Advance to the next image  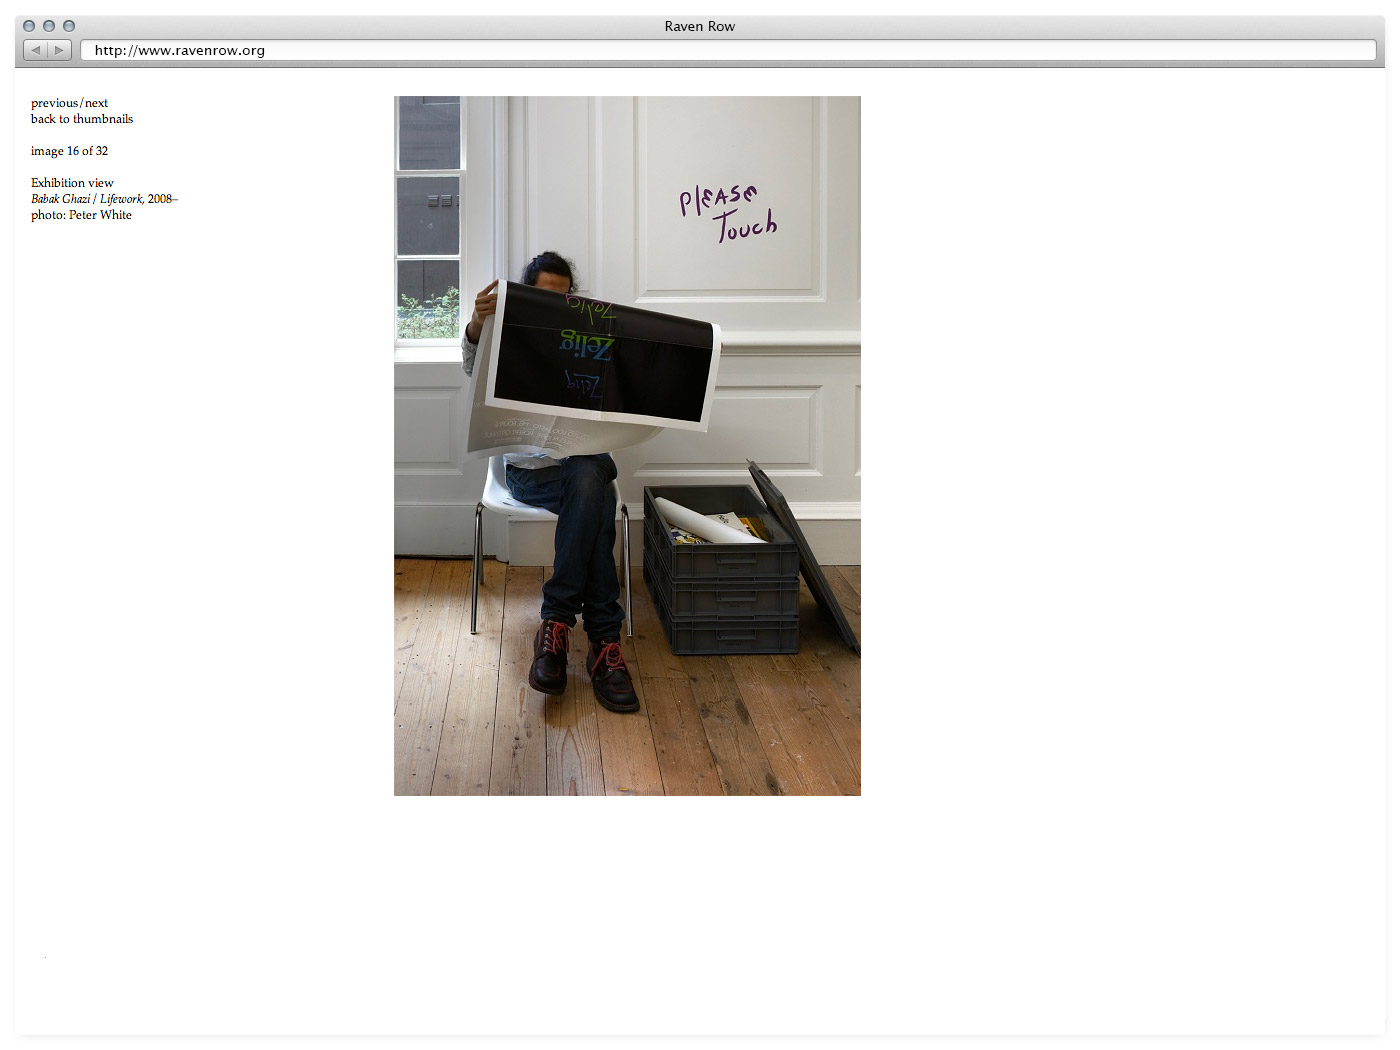[x=97, y=103]
